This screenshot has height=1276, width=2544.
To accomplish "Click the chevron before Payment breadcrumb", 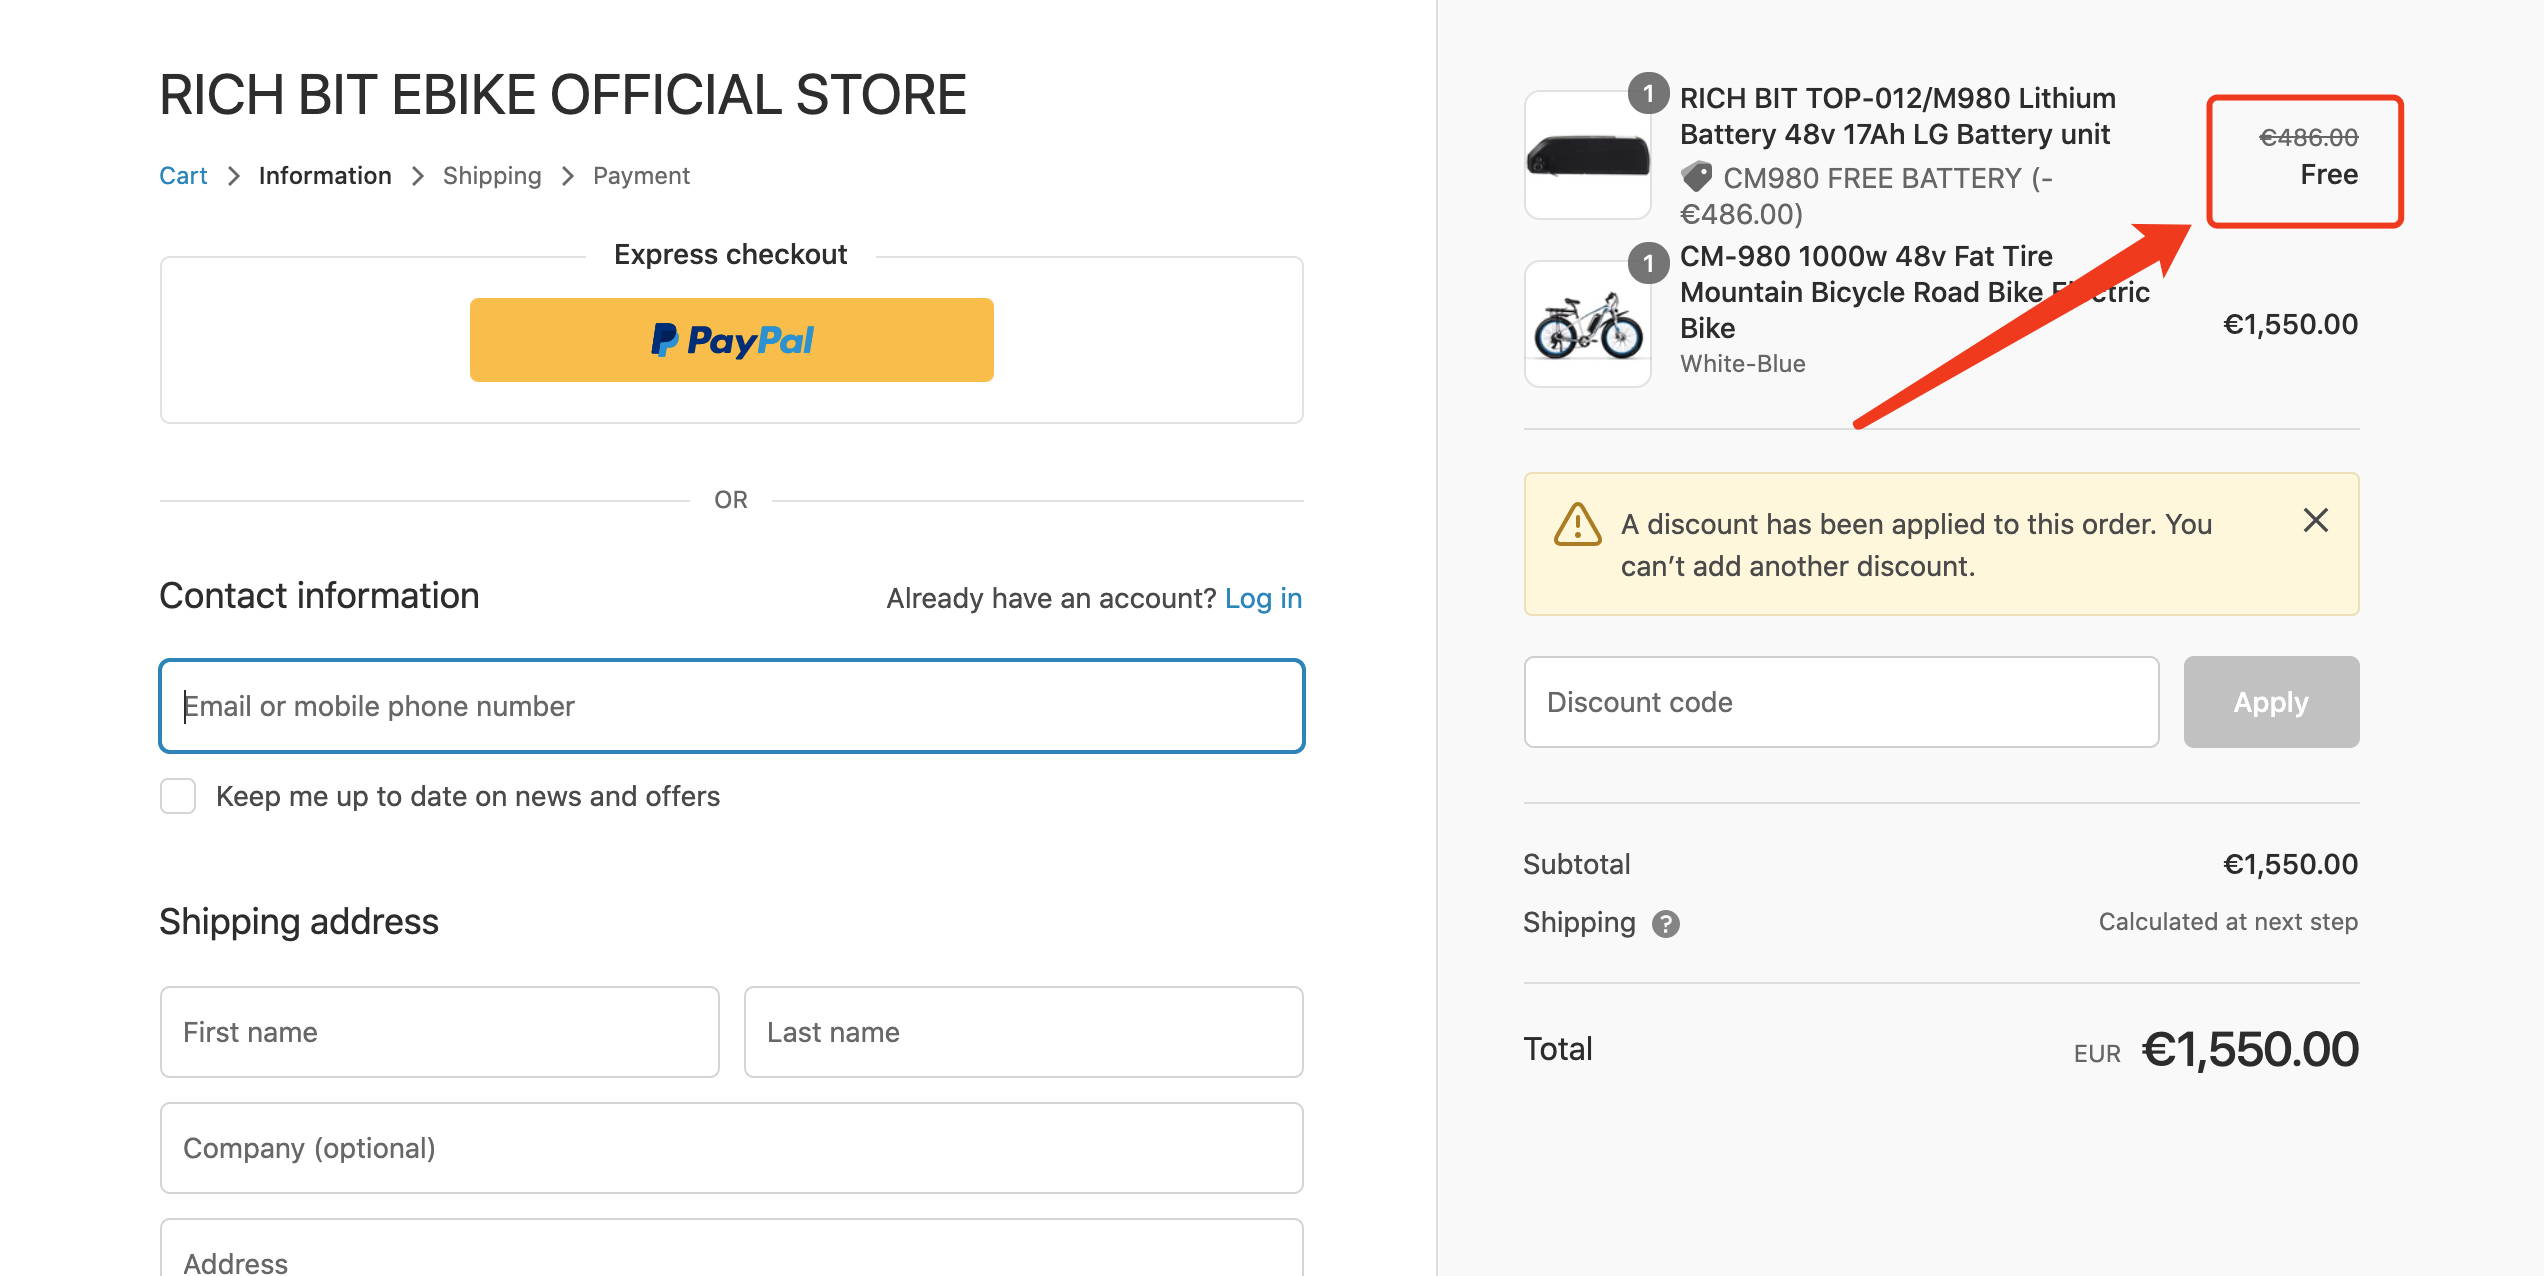I will (567, 176).
